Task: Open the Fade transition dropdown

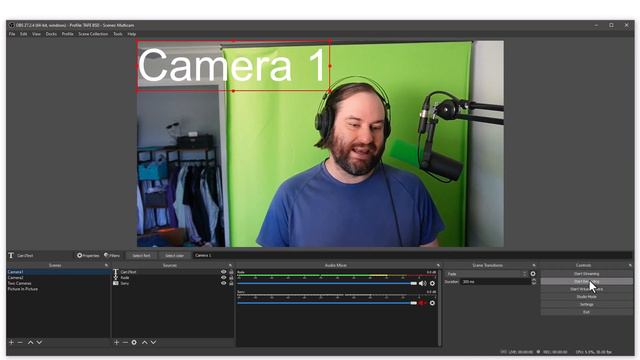Action: [487, 274]
